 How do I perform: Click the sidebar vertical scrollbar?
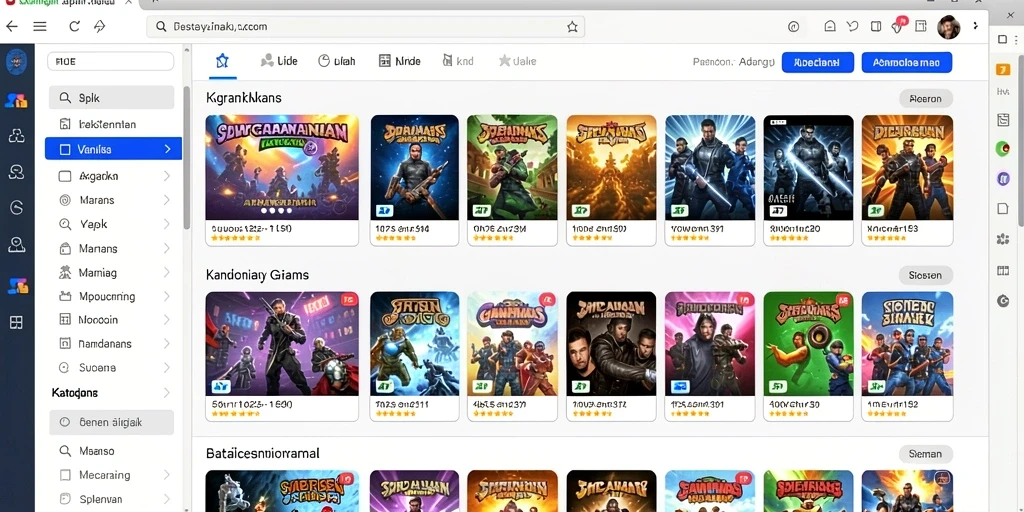[187, 157]
